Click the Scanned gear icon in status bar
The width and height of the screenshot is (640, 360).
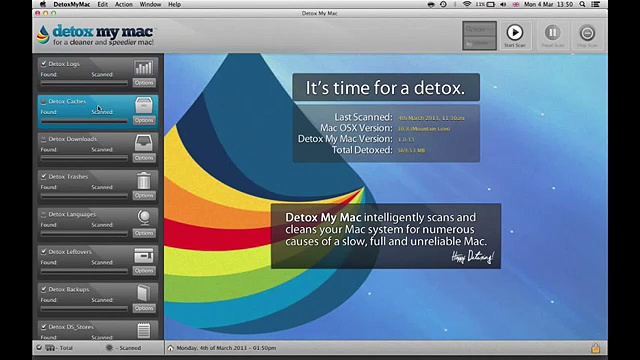point(109,348)
